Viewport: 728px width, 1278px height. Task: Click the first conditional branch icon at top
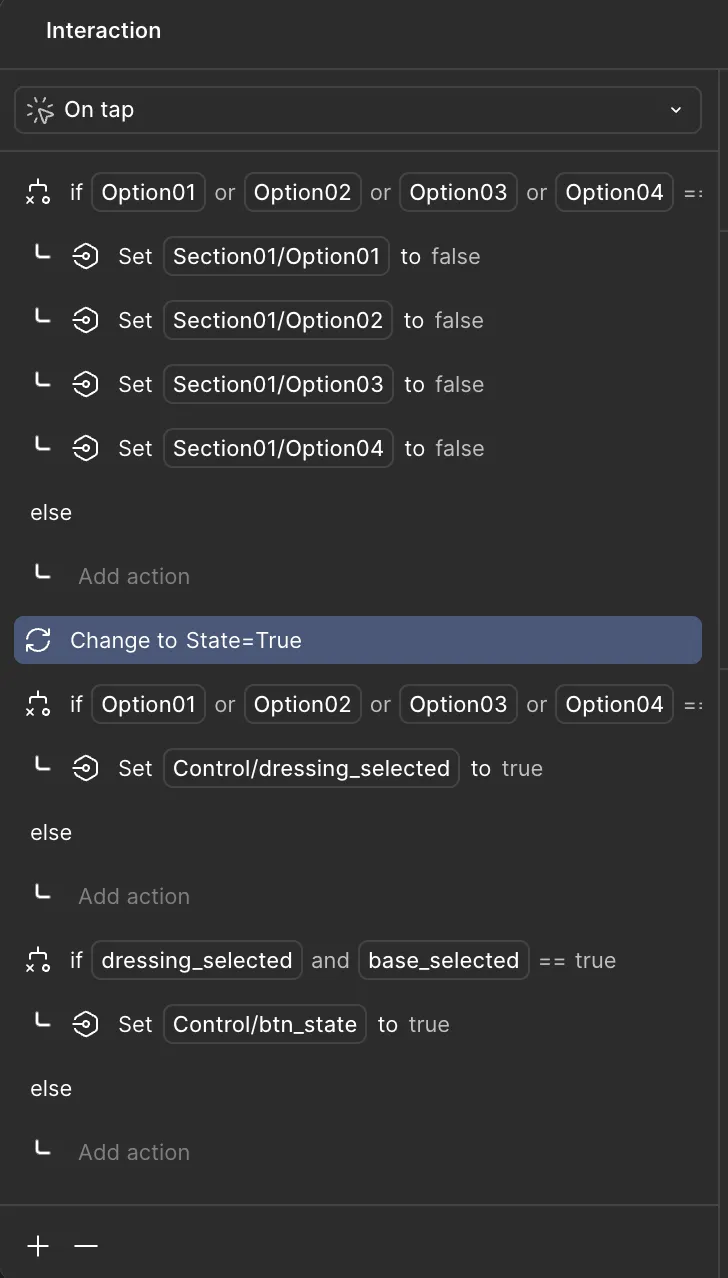tap(38, 192)
